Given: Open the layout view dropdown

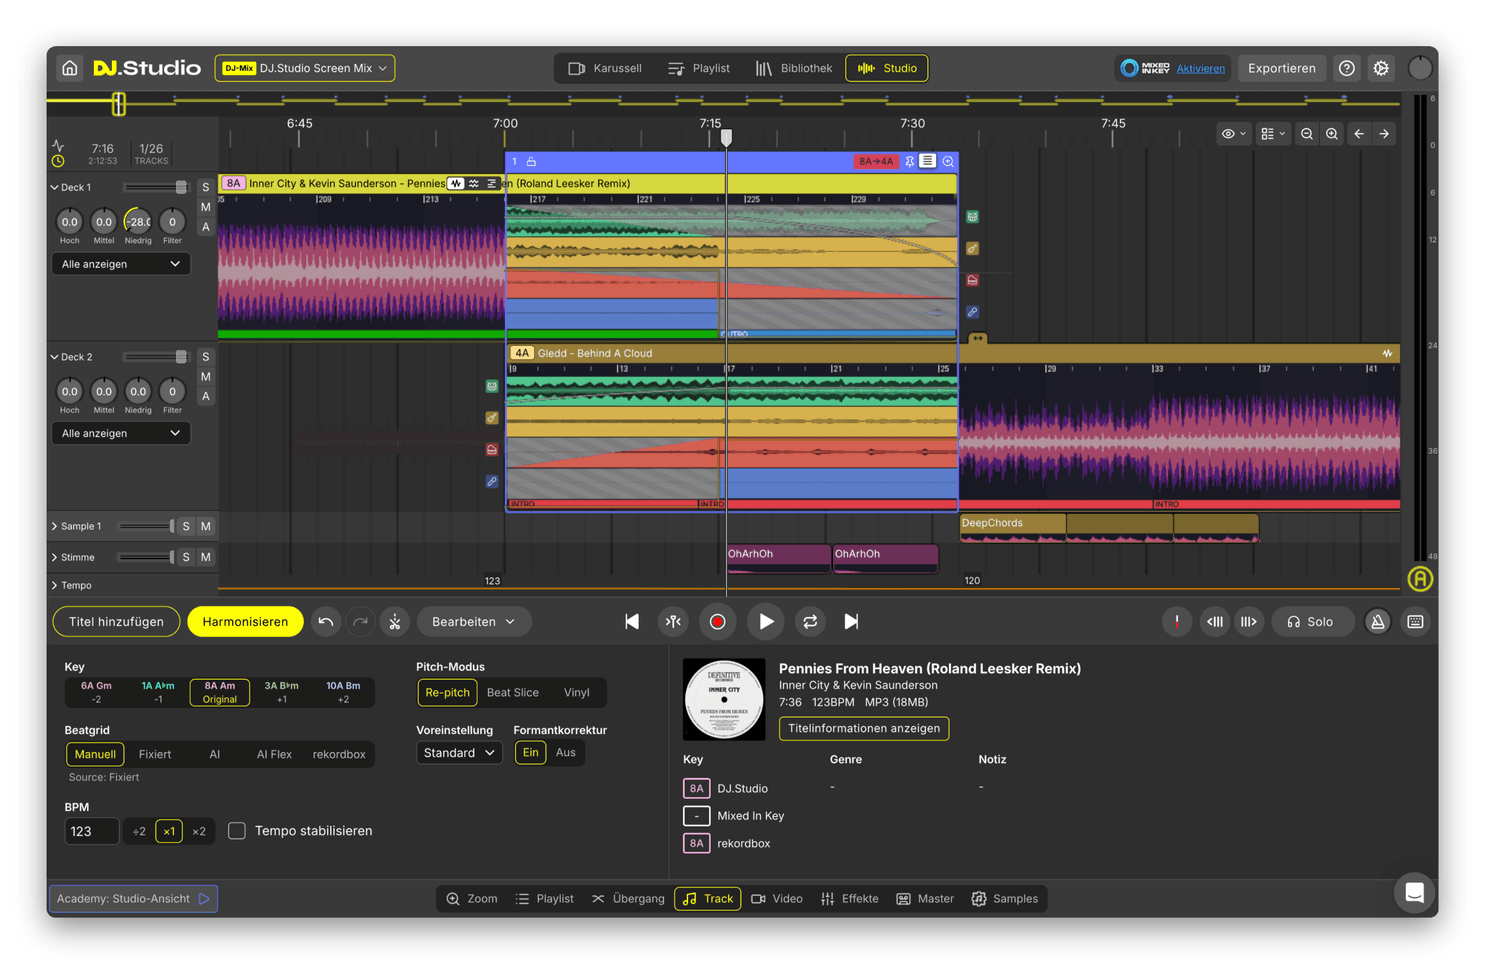Looking at the screenshot, I should 1273,134.
